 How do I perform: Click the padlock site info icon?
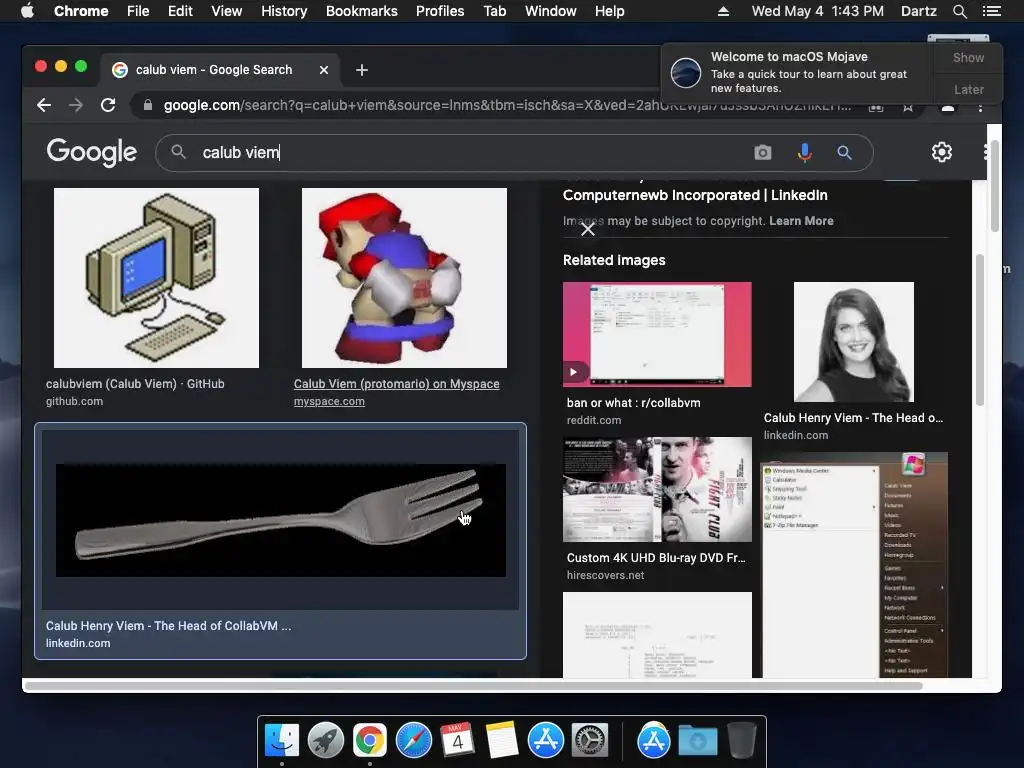click(148, 105)
